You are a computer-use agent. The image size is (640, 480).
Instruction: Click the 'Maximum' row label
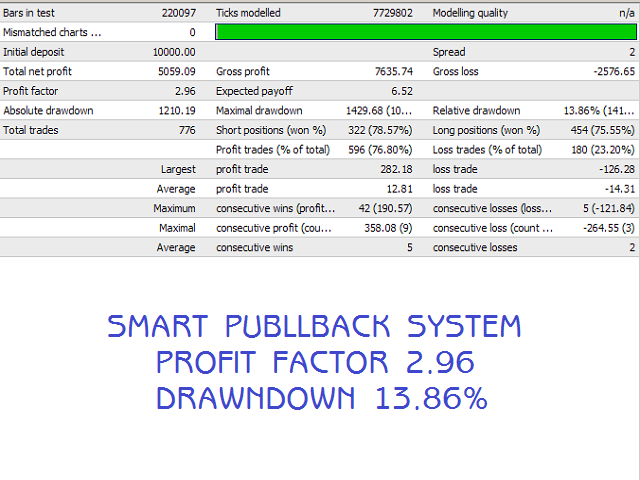(x=174, y=209)
